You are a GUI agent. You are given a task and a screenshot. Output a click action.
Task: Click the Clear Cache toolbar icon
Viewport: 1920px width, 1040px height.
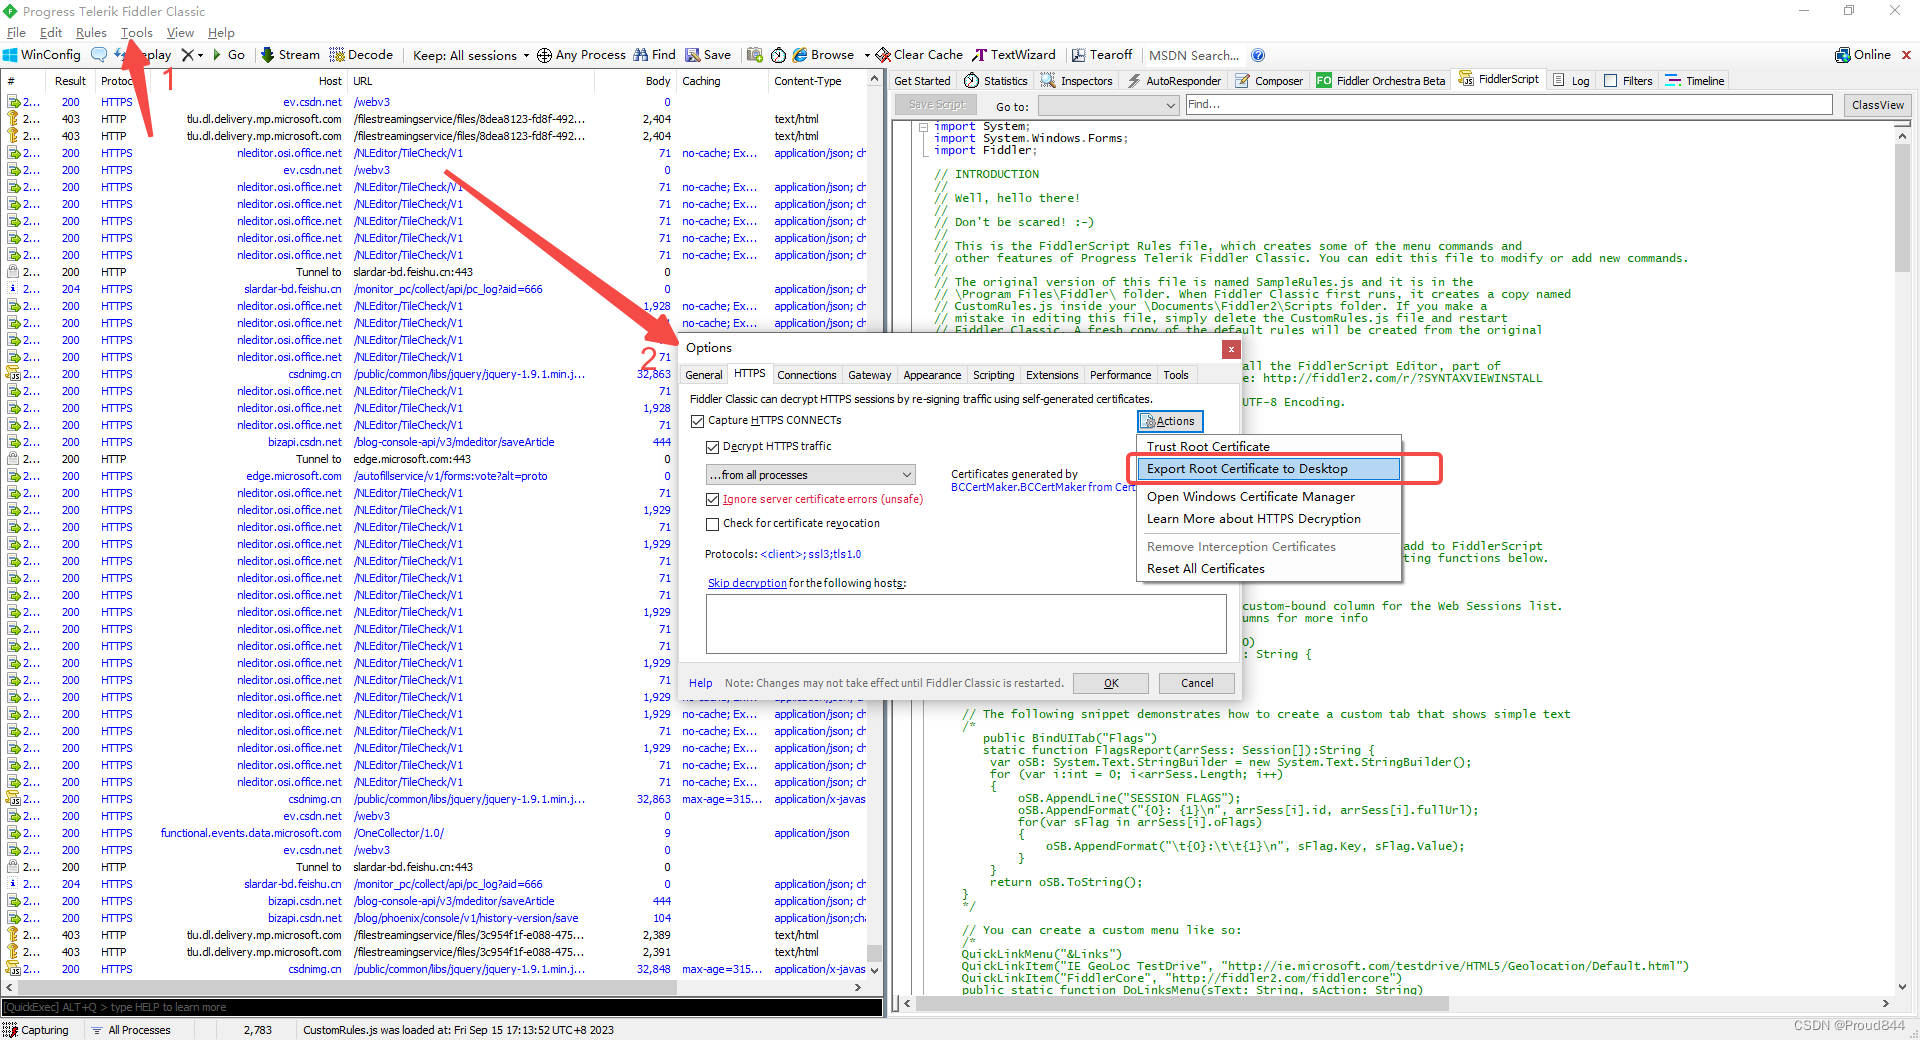click(x=919, y=55)
